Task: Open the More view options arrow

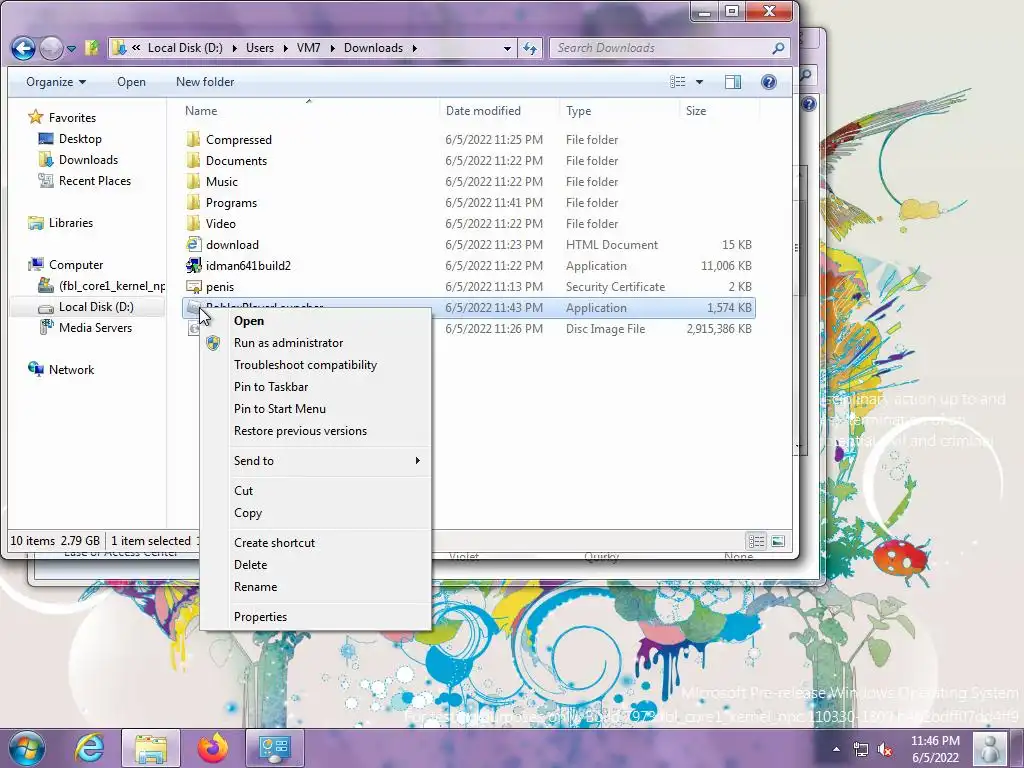Action: 699,82
